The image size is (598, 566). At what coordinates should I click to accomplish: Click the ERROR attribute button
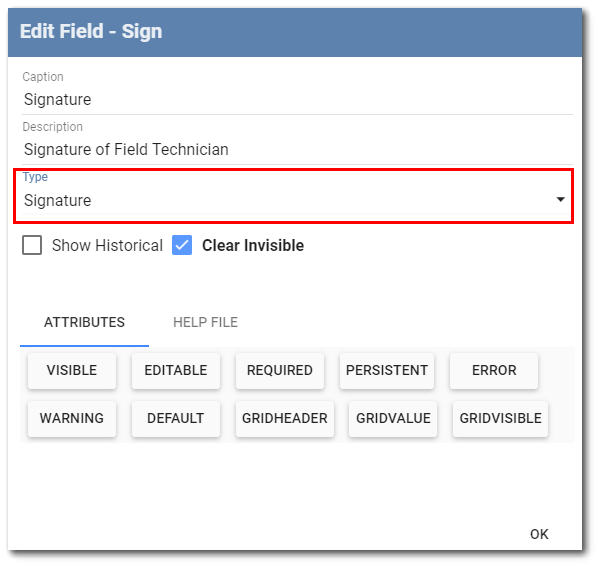(x=494, y=370)
